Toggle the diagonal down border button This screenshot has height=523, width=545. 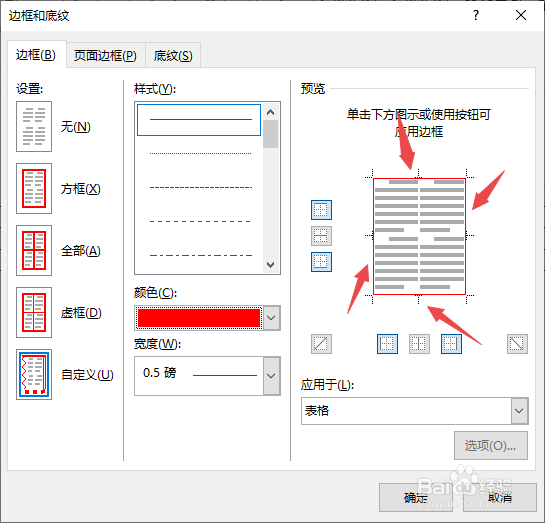tap(517, 344)
